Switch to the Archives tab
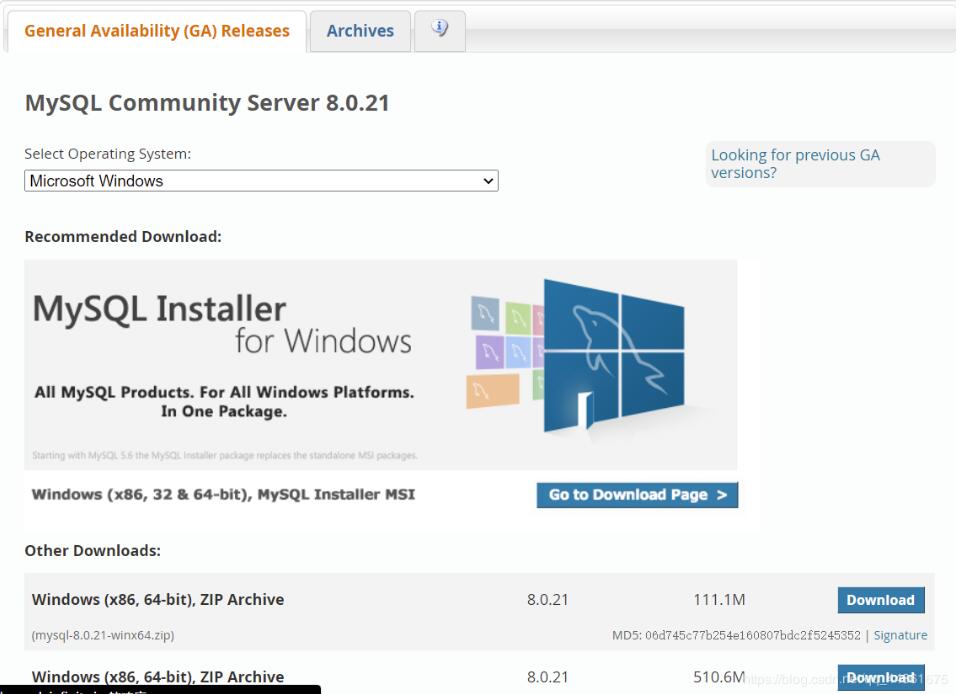 pyautogui.click(x=360, y=31)
